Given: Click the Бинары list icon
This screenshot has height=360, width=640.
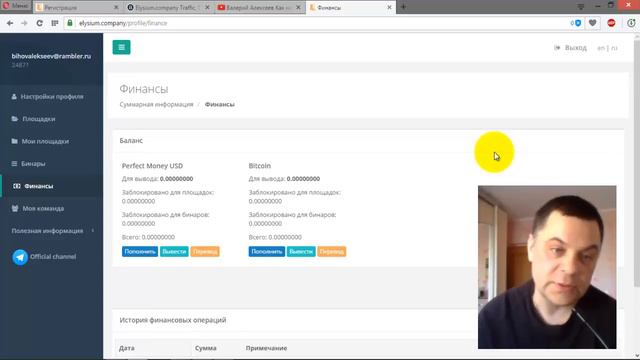Looking at the screenshot, I should (14, 164).
